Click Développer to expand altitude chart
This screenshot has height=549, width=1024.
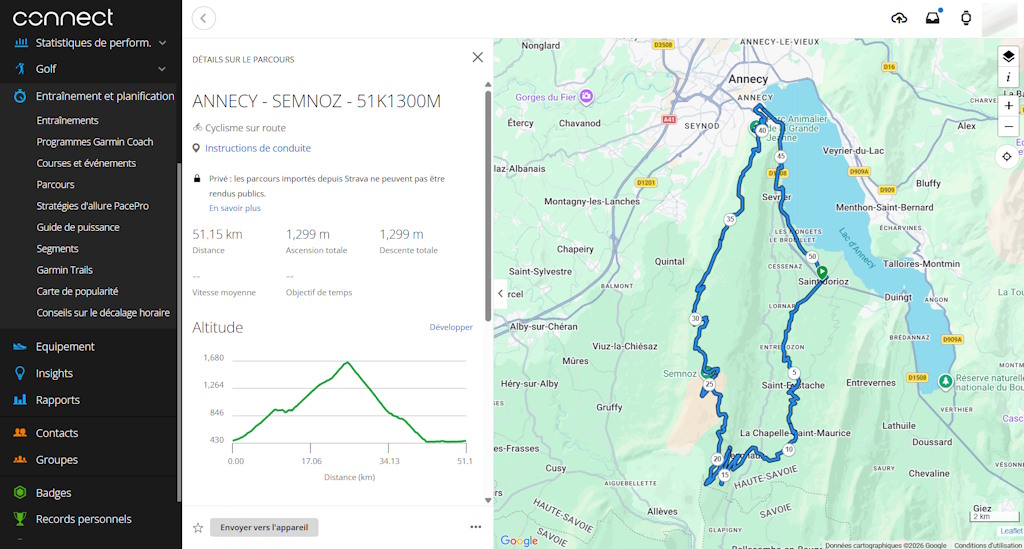coord(451,327)
